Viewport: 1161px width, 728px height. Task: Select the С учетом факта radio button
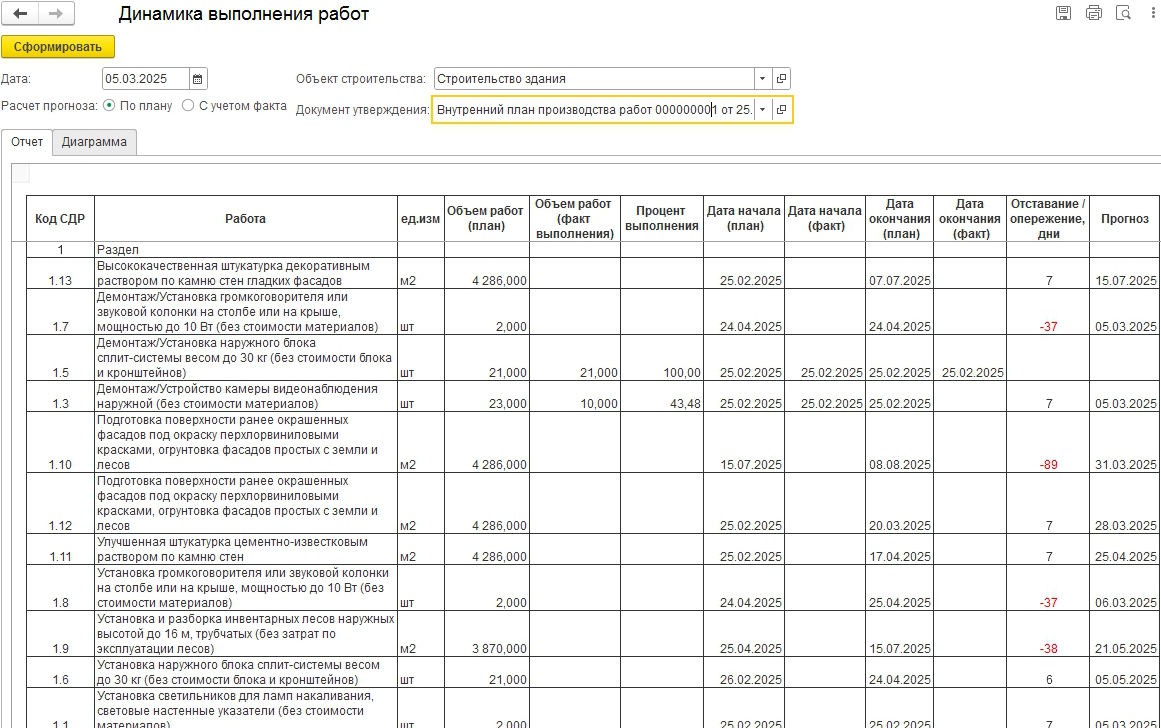point(188,106)
